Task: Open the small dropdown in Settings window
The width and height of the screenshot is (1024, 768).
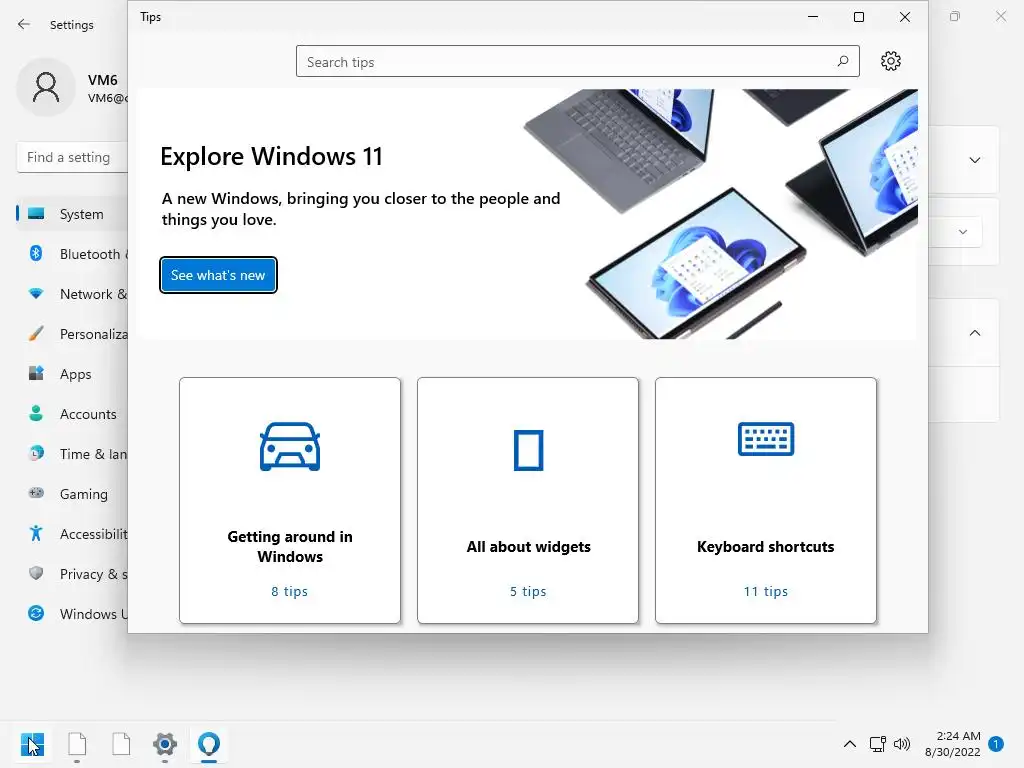Action: pyautogui.click(x=963, y=232)
